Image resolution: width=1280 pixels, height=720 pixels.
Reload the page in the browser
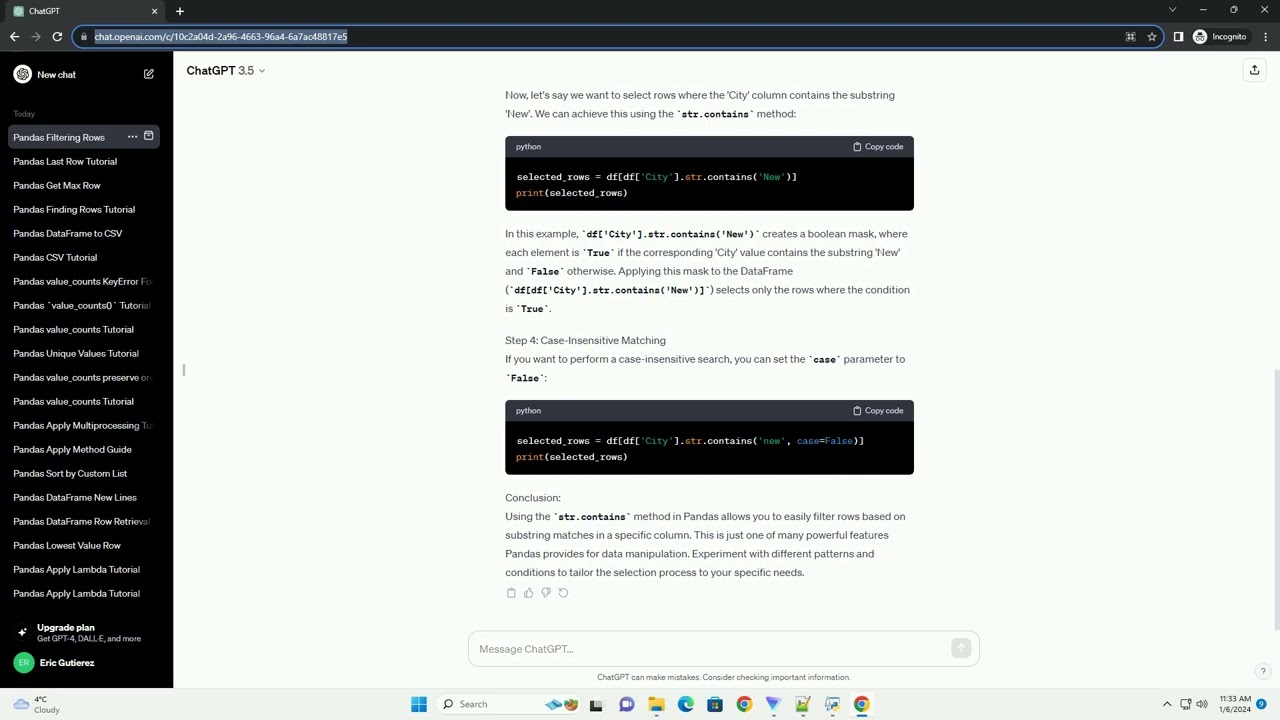click(x=57, y=37)
